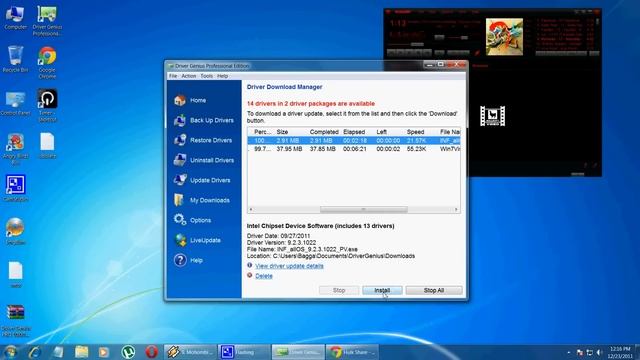Viewport: 640px width, 360px height.
Task: Click the volume icon in system tray
Action: tap(599, 352)
